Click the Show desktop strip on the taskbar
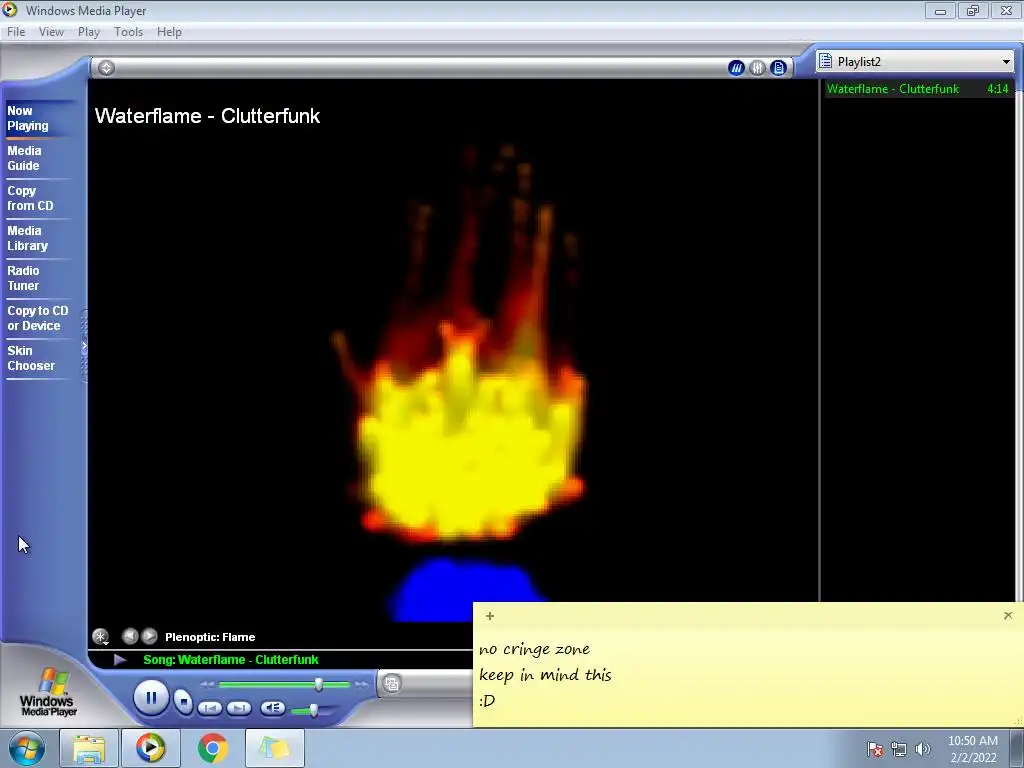The width and height of the screenshot is (1024, 768). (1017, 748)
